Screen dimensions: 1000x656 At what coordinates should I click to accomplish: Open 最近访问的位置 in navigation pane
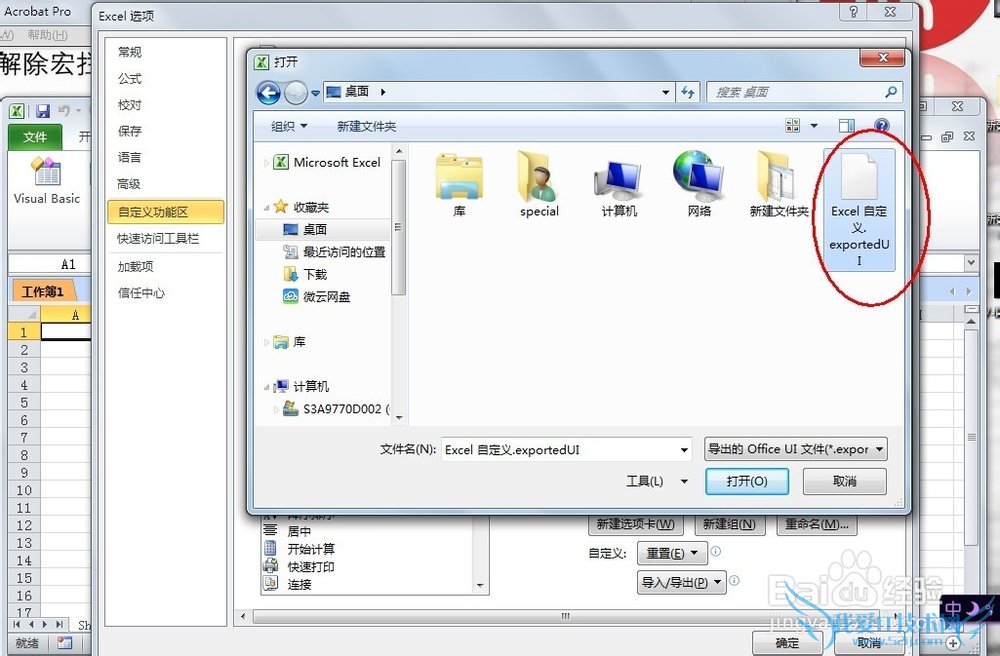[344, 252]
